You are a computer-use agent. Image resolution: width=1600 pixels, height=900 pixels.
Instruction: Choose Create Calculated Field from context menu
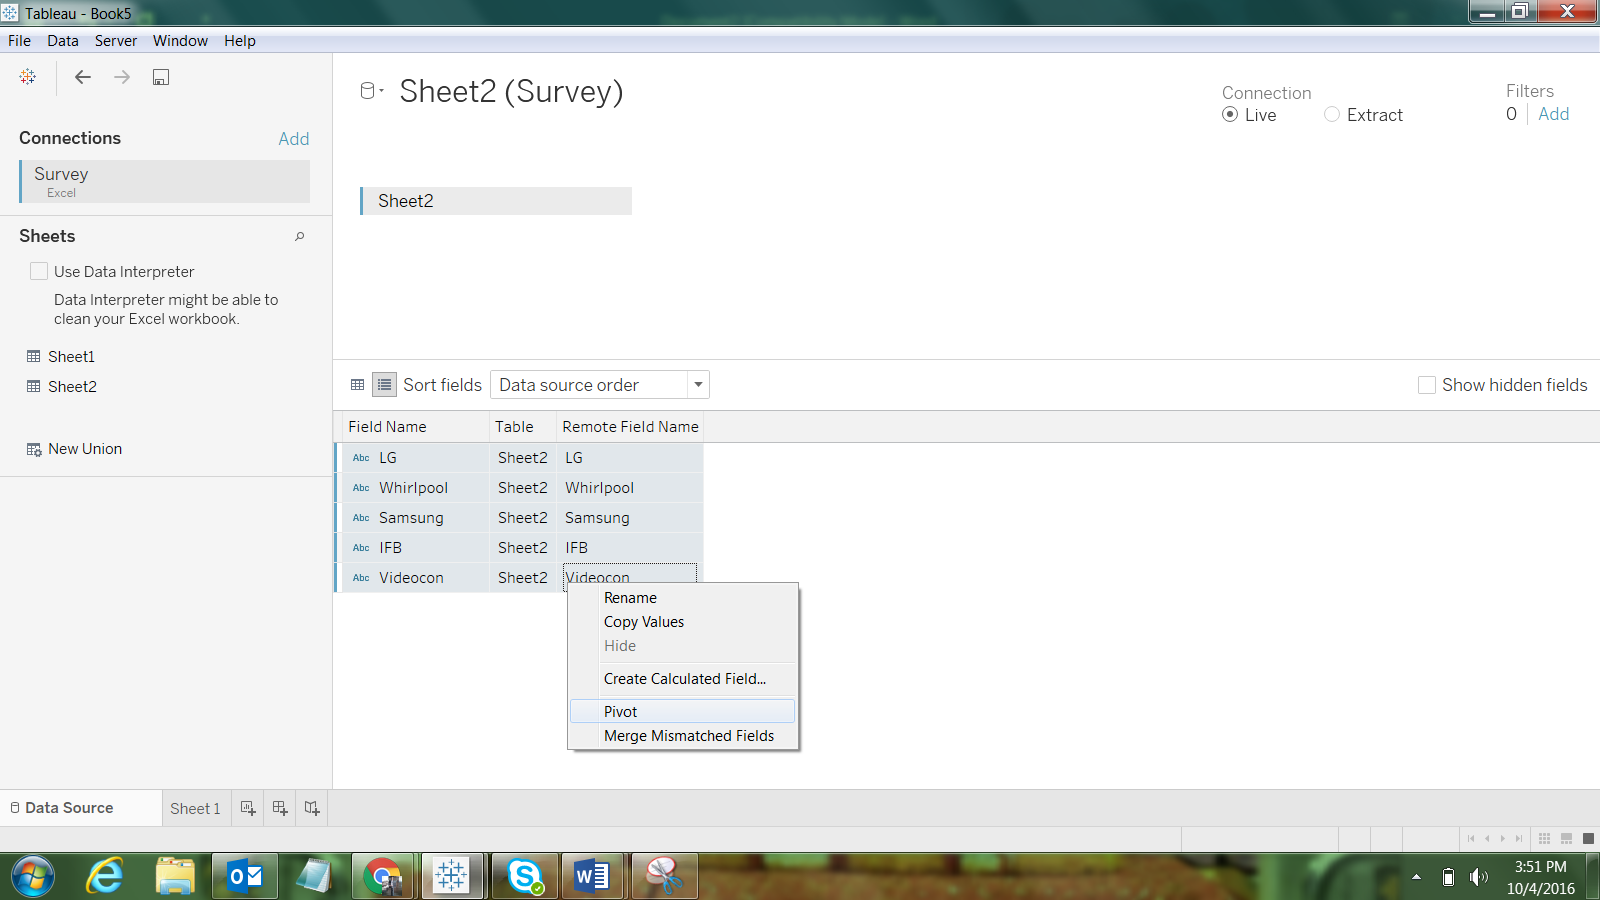point(682,679)
